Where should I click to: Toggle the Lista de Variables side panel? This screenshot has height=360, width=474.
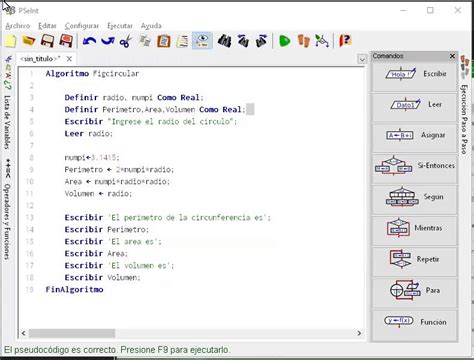click(x=7, y=122)
